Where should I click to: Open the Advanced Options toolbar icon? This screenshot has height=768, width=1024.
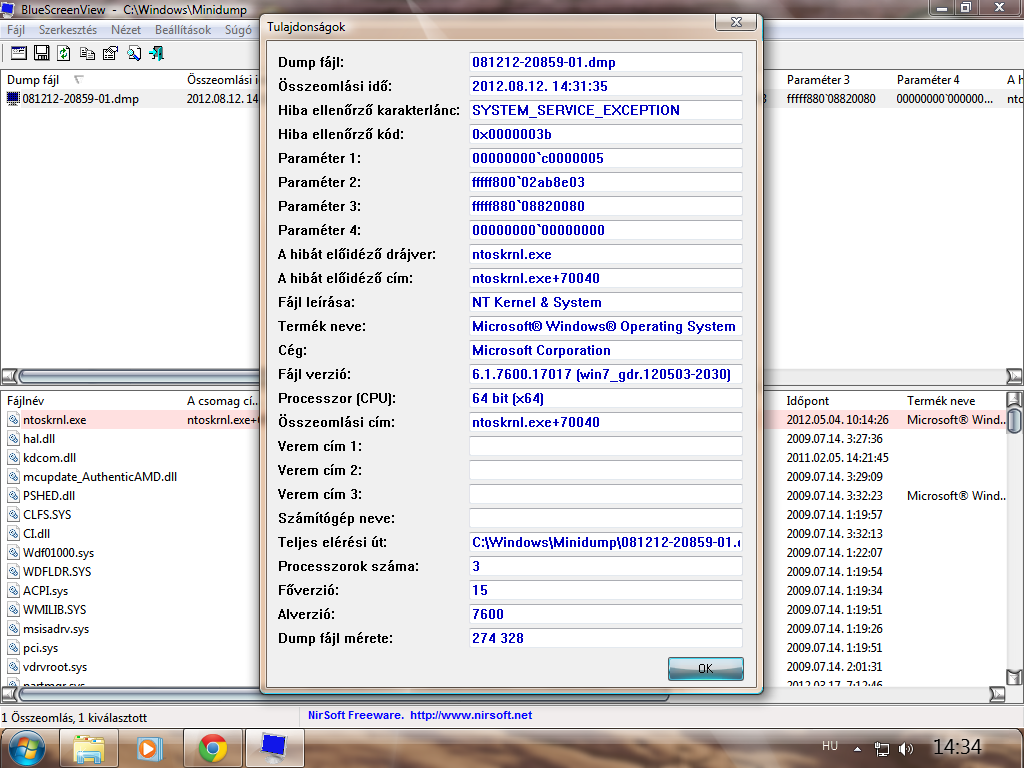[x=19, y=54]
